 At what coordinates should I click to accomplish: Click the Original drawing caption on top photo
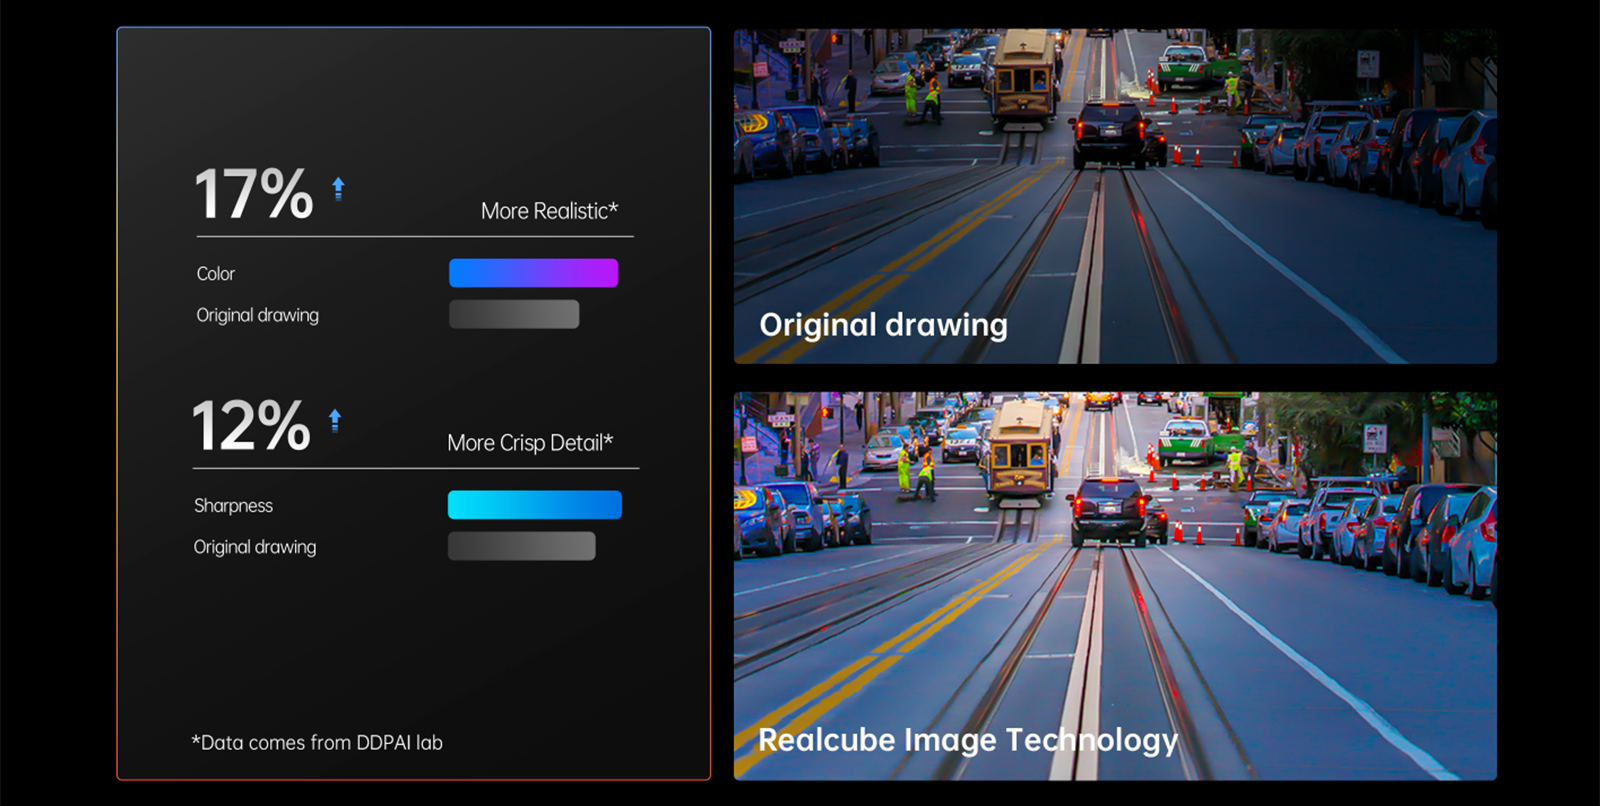pyautogui.click(x=883, y=325)
